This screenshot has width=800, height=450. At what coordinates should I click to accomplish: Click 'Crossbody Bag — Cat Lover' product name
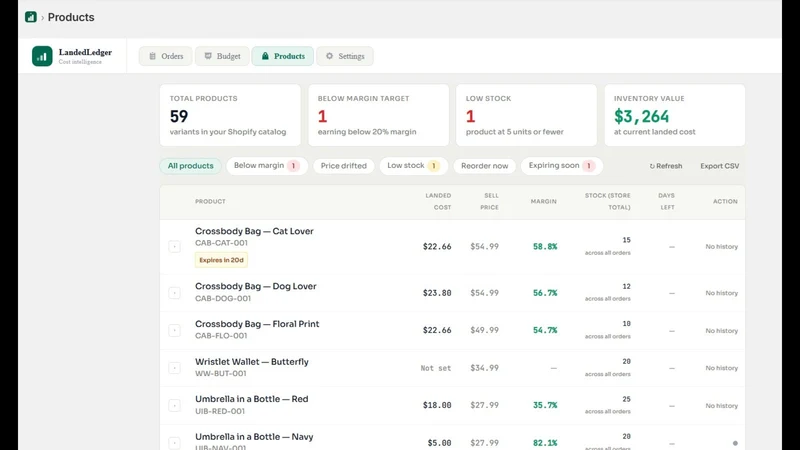click(x=254, y=231)
